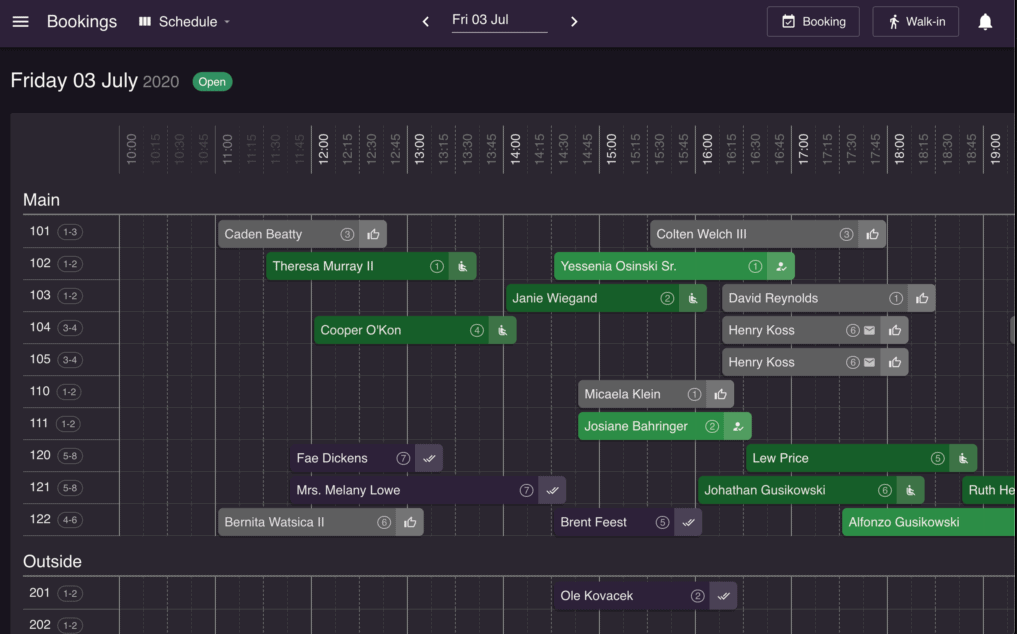This screenshot has height=634, width=1017.
Task: Open the hamburger navigation menu
Action: pos(21,21)
